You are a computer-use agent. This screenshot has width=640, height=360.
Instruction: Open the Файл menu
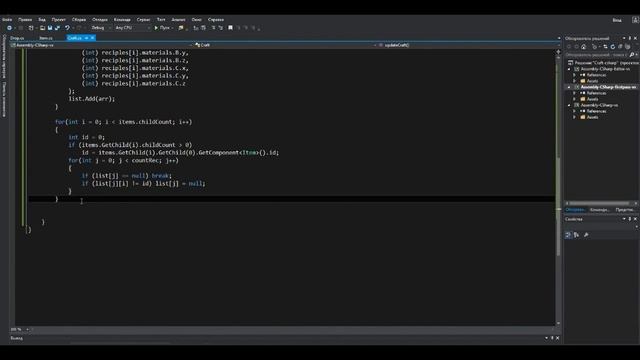(7, 20)
